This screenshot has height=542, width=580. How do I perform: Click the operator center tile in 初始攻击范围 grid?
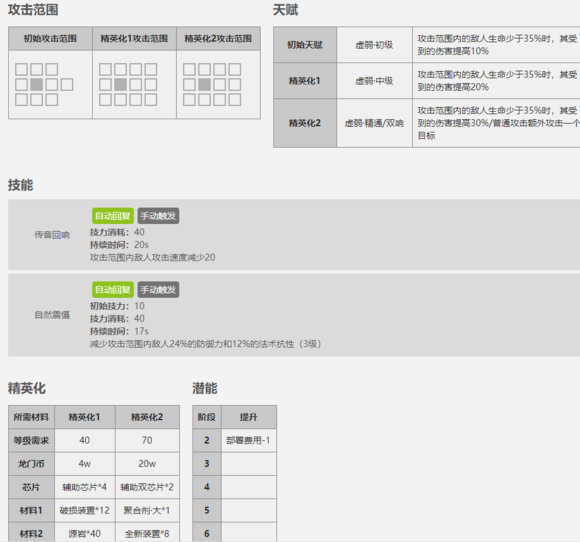pyautogui.click(x=37, y=84)
